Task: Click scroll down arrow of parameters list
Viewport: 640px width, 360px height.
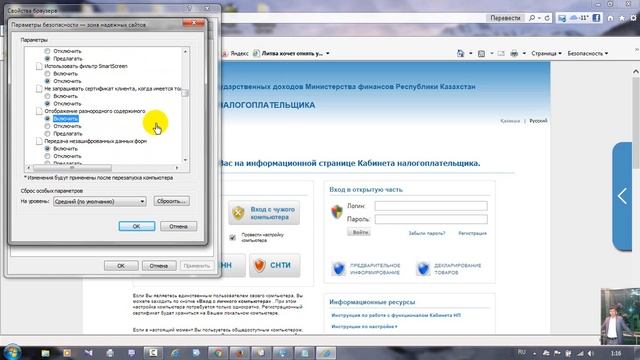Action: point(185,160)
